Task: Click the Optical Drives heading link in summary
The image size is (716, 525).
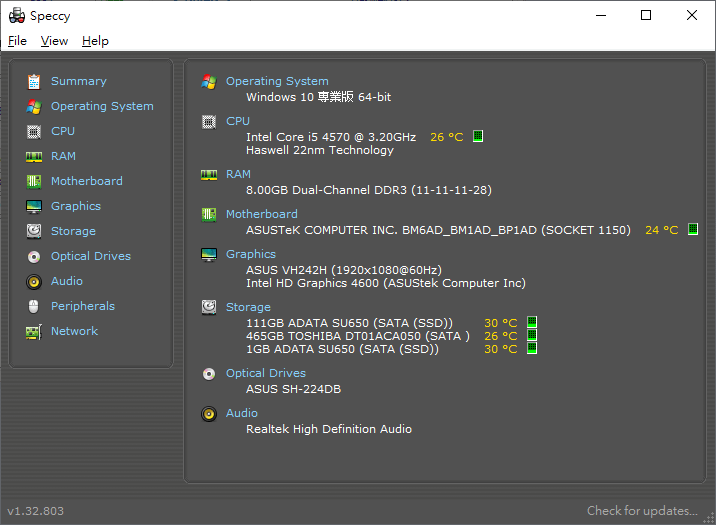Action: pos(266,373)
